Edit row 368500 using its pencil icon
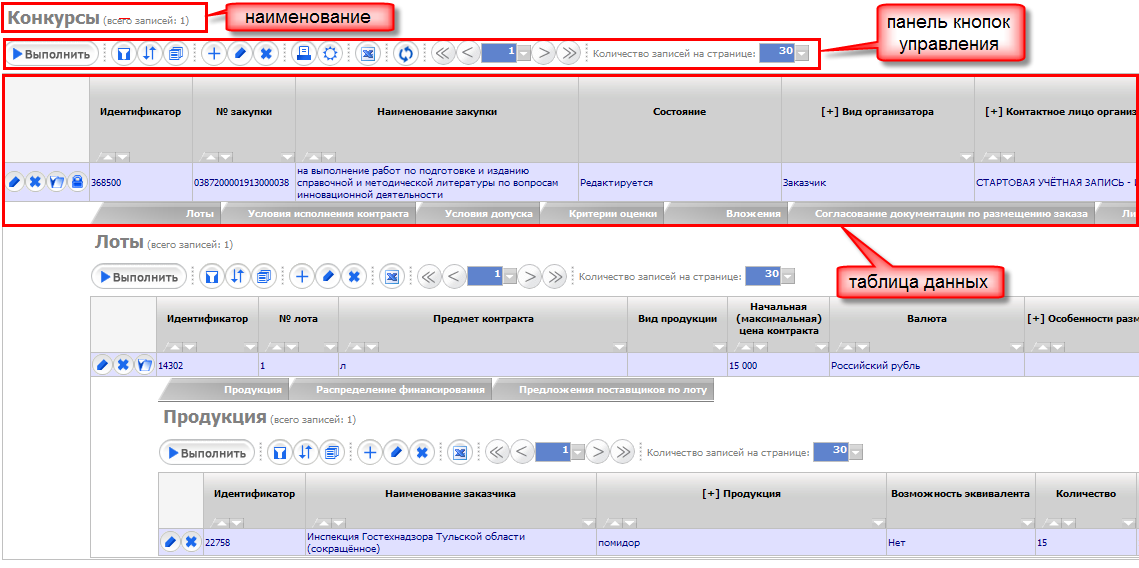This screenshot has width=1139, height=568. (x=15, y=183)
